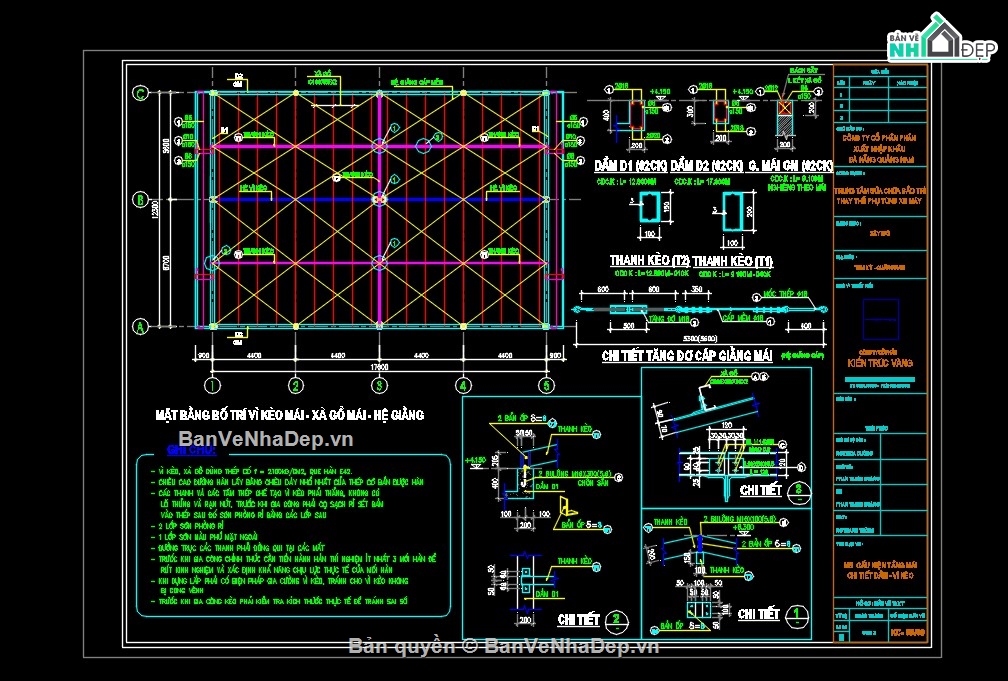Click the NGHIÊNG THEO MÁI note under GM

(x=796, y=188)
